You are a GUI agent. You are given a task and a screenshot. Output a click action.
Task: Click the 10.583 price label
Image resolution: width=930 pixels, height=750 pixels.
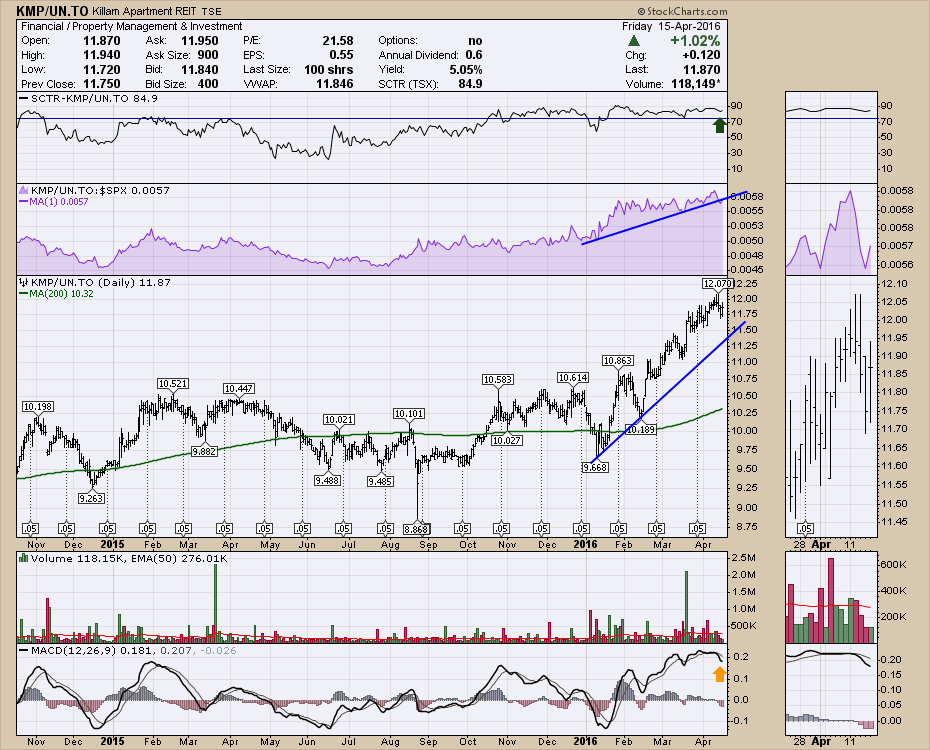pos(498,379)
